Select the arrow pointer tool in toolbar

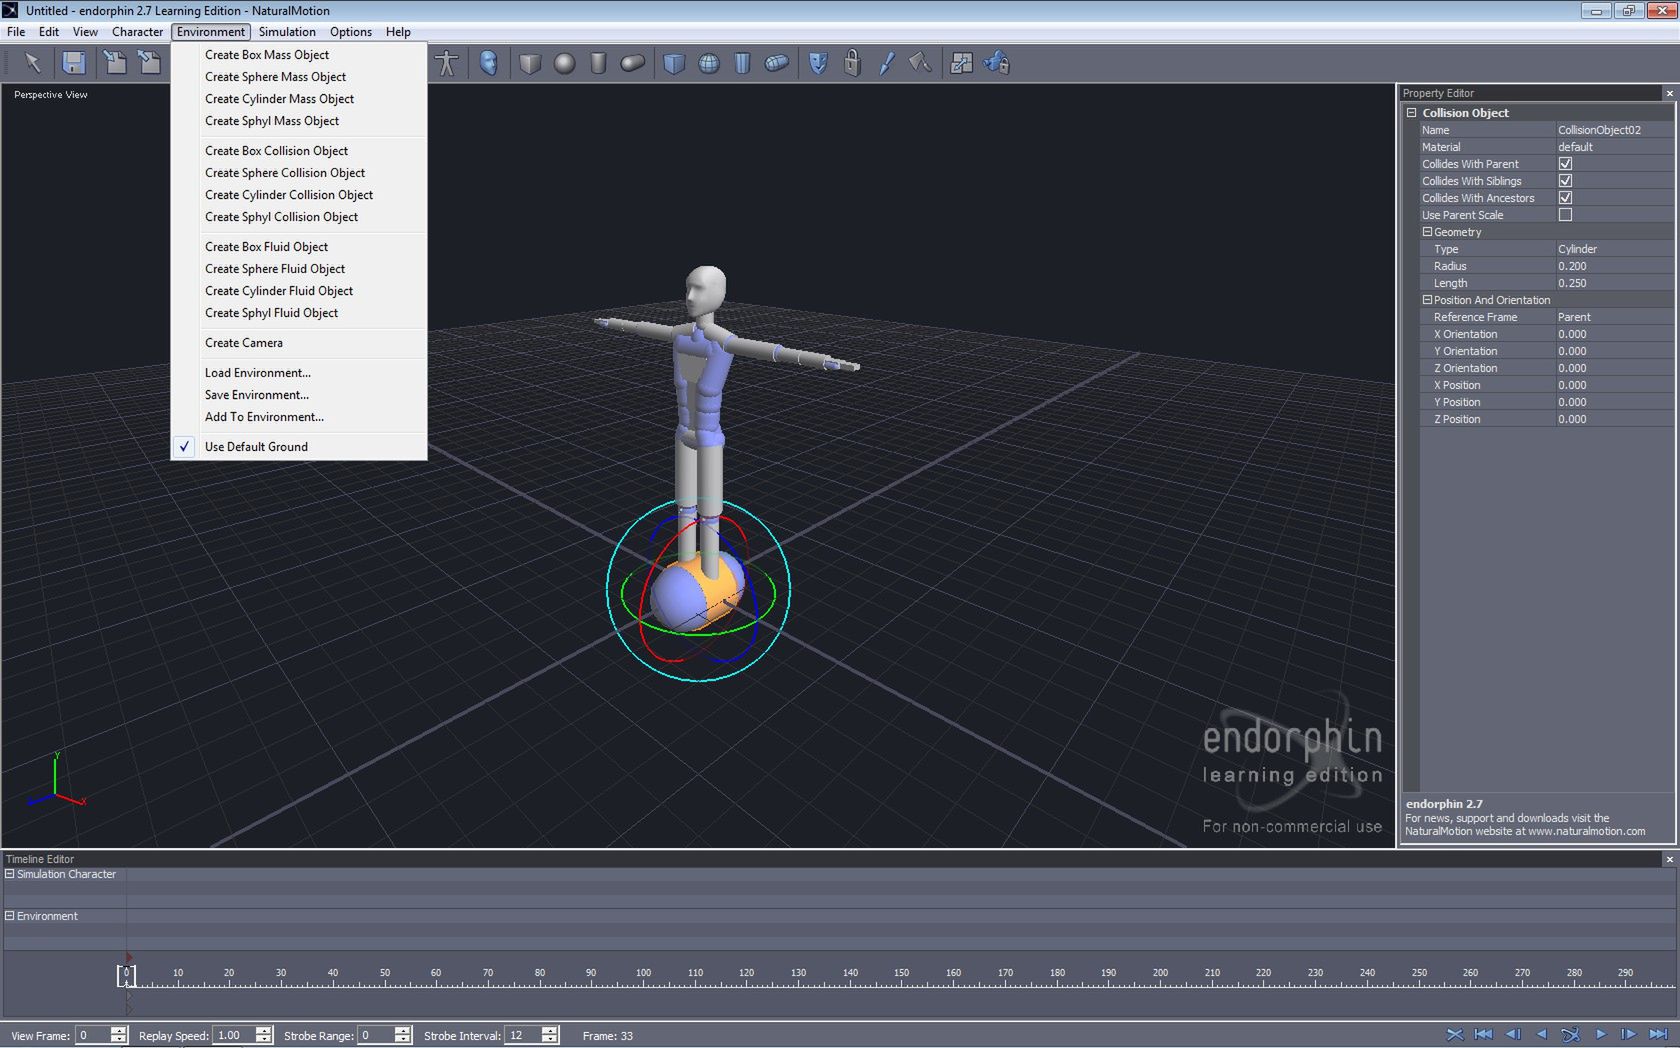point(33,63)
